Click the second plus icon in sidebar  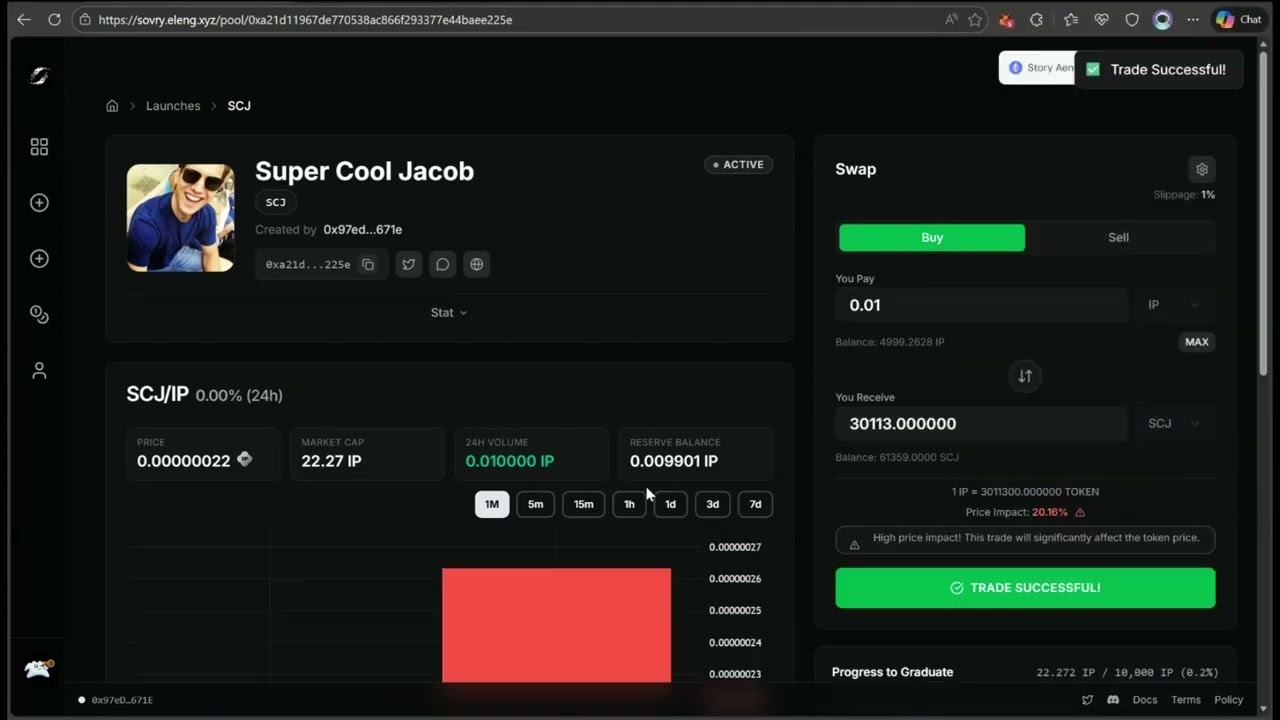pos(39,259)
